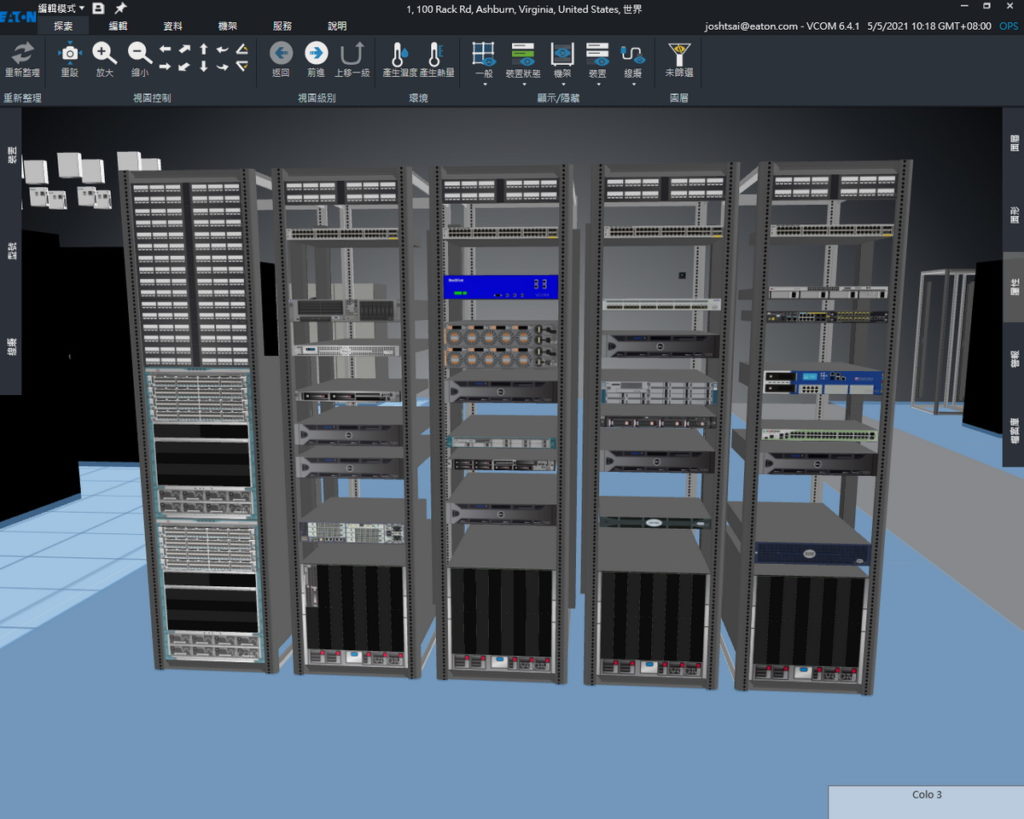Screen dimensions: 1024x819
Task: Click the Colo 3 label panel
Action: pyautogui.click(x=926, y=801)
